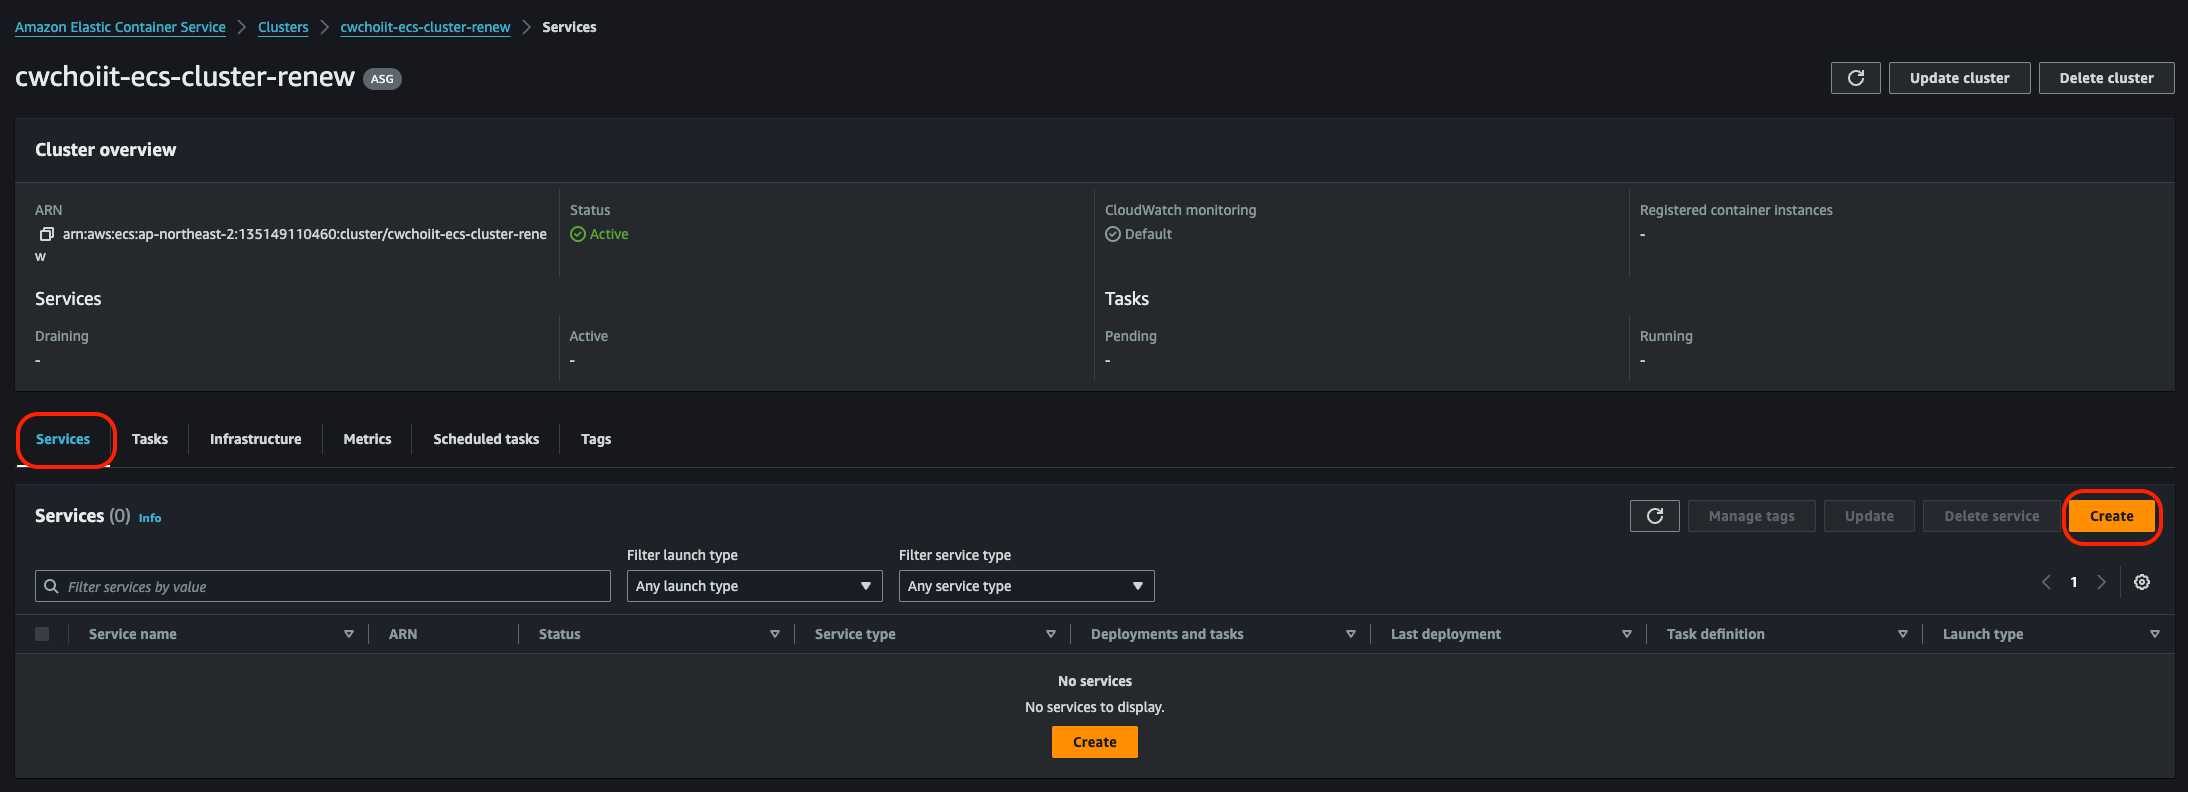Screen dimensions: 2188x792
Task: Click Create under No services message
Action: tap(1095, 742)
